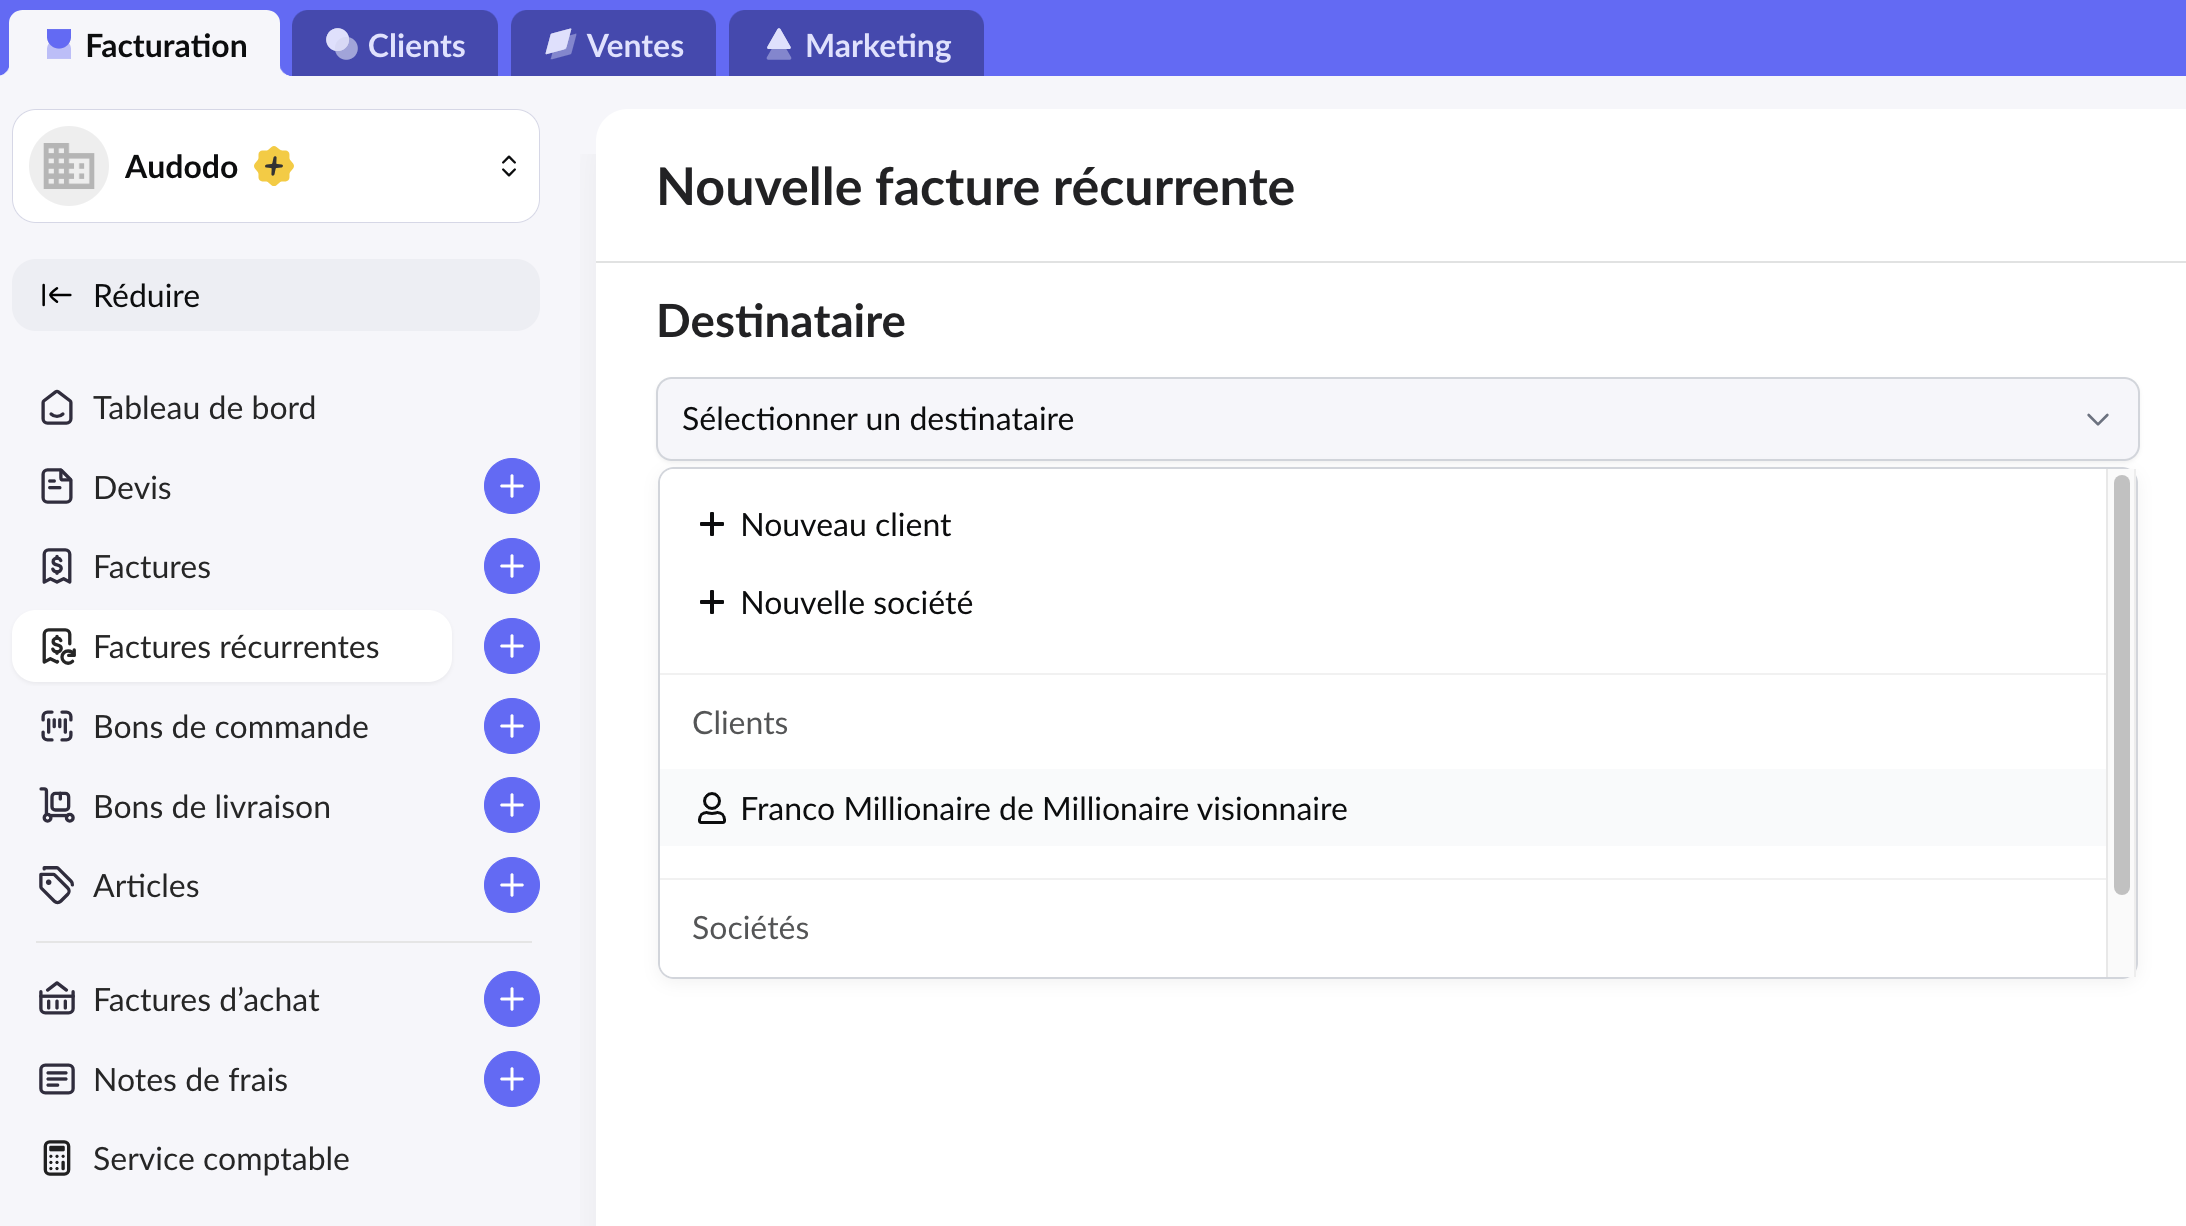Click the Audodo premium badge icon
The image size is (2186, 1226).
tap(273, 166)
